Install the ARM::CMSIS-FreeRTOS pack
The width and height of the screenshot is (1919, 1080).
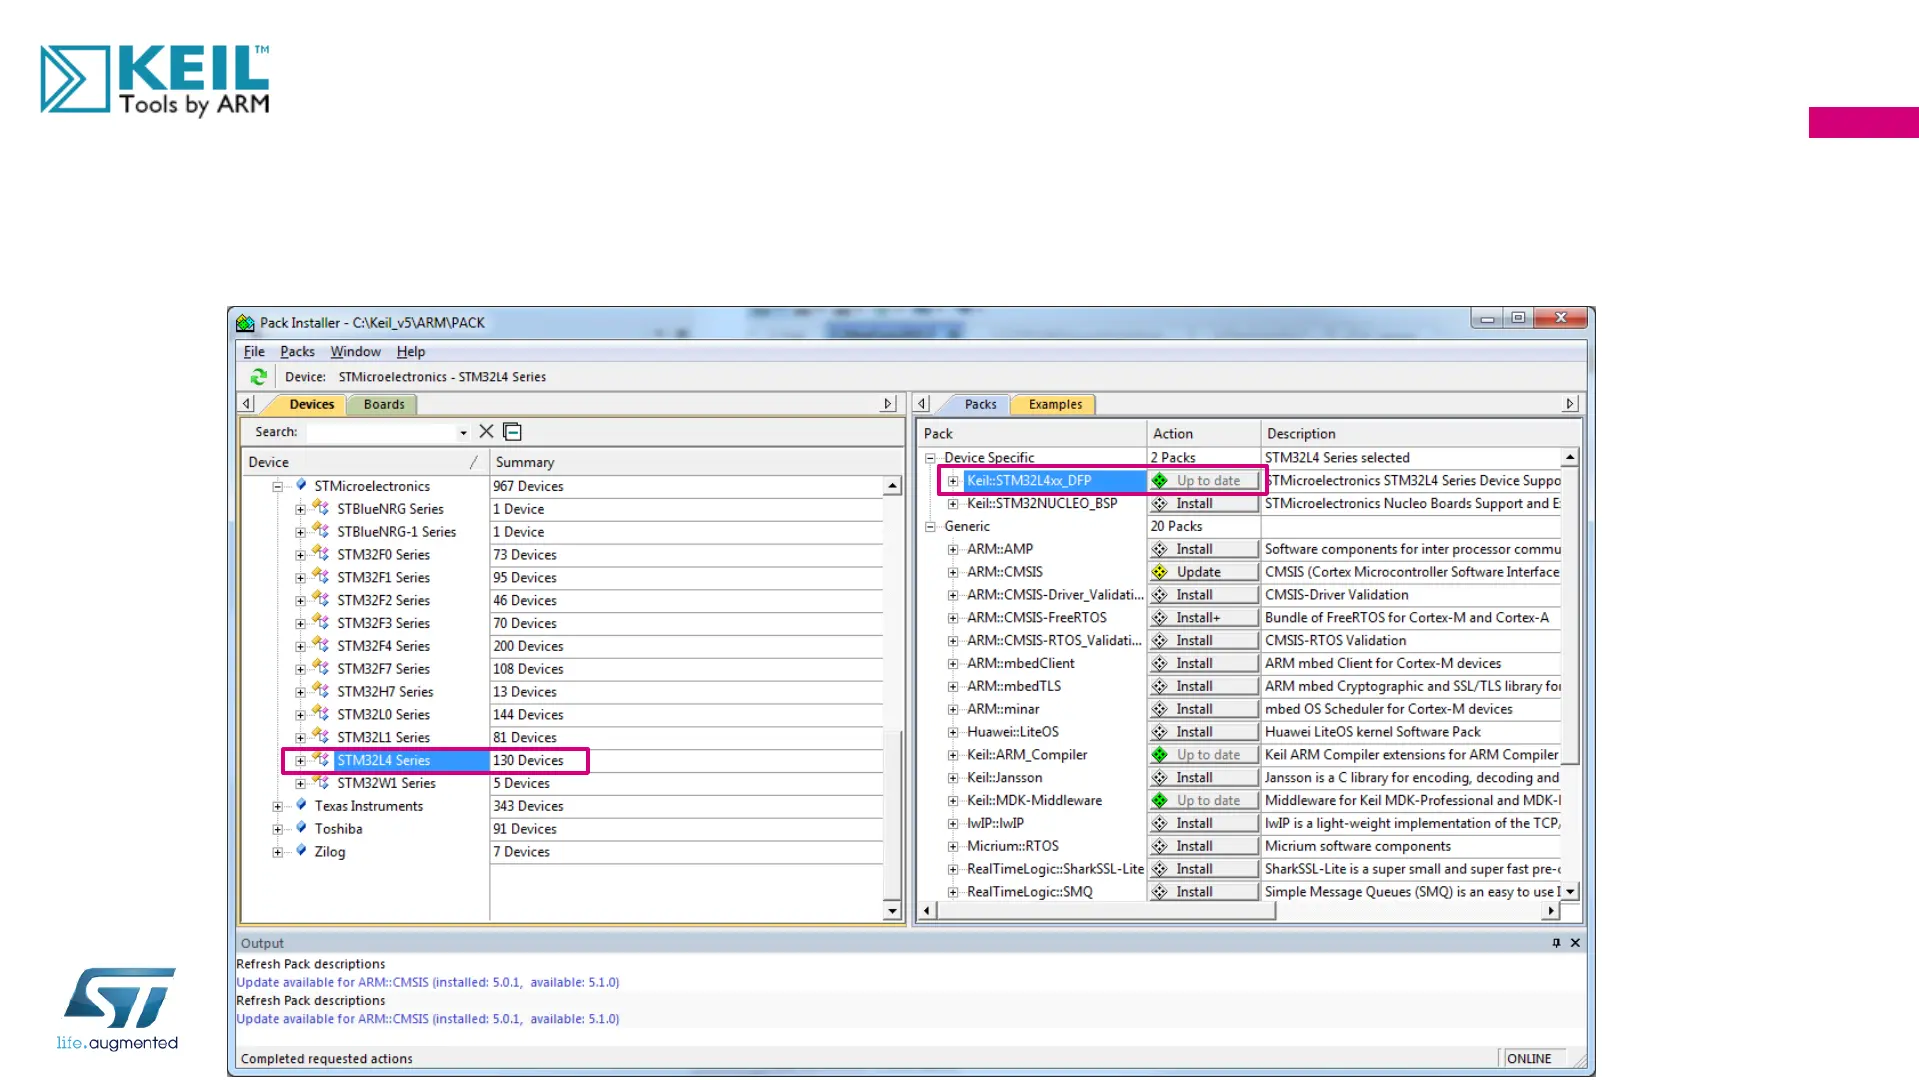click(x=1203, y=618)
